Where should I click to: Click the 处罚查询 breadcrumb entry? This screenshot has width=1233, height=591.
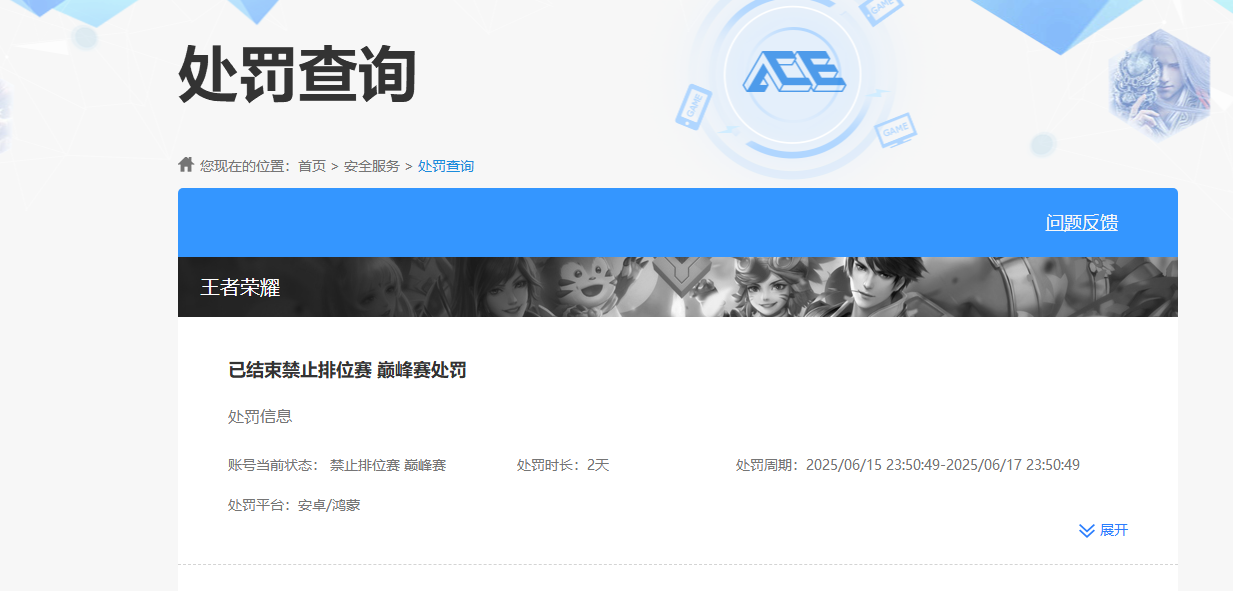coord(445,165)
